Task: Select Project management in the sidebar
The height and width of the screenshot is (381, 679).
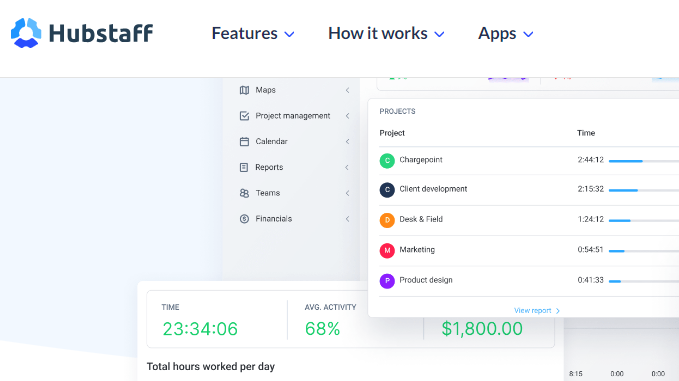Action: point(294,116)
